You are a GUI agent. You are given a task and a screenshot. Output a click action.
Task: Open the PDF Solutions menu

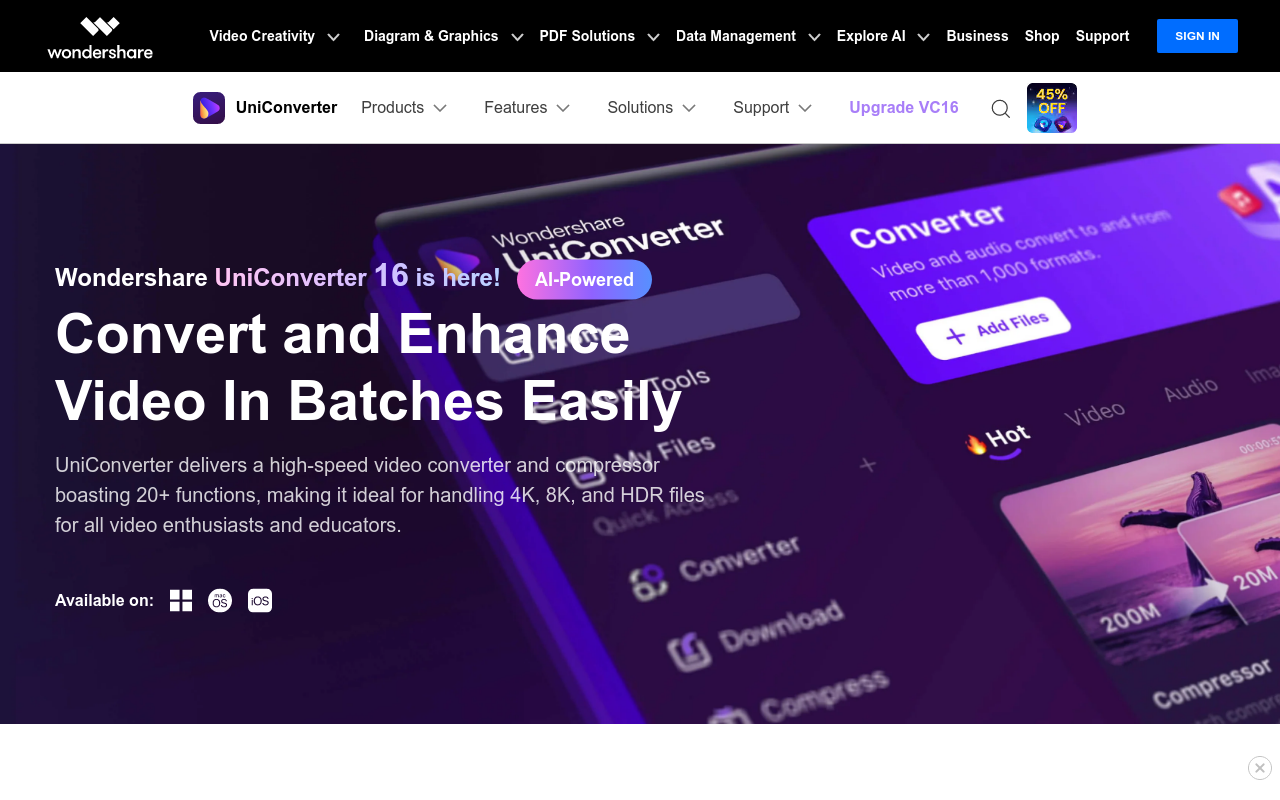587,36
